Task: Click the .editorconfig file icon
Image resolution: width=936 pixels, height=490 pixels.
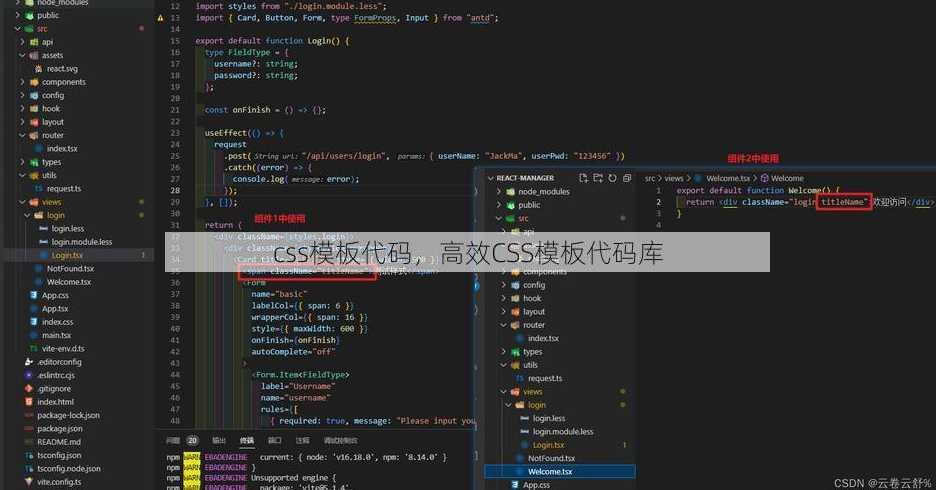Action: [x=29, y=362]
